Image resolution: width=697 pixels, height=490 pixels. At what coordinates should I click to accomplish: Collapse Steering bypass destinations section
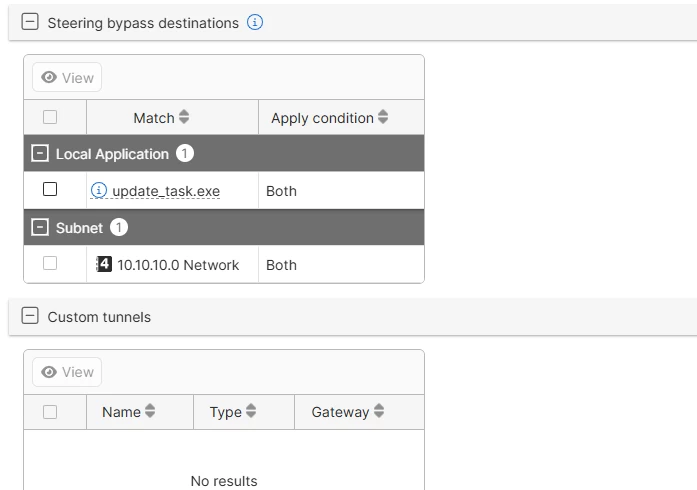coord(30,22)
